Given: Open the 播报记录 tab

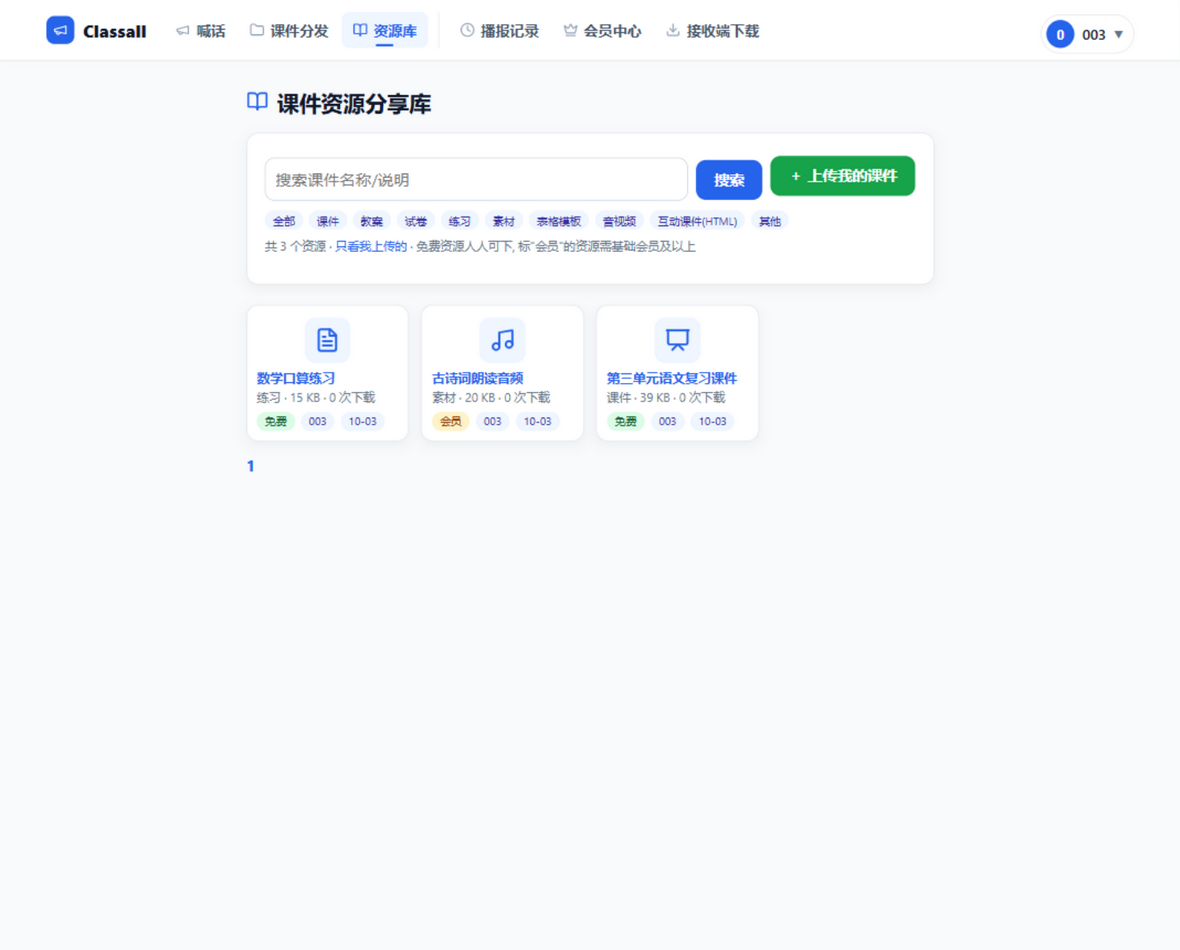Looking at the screenshot, I should [x=500, y=31].
